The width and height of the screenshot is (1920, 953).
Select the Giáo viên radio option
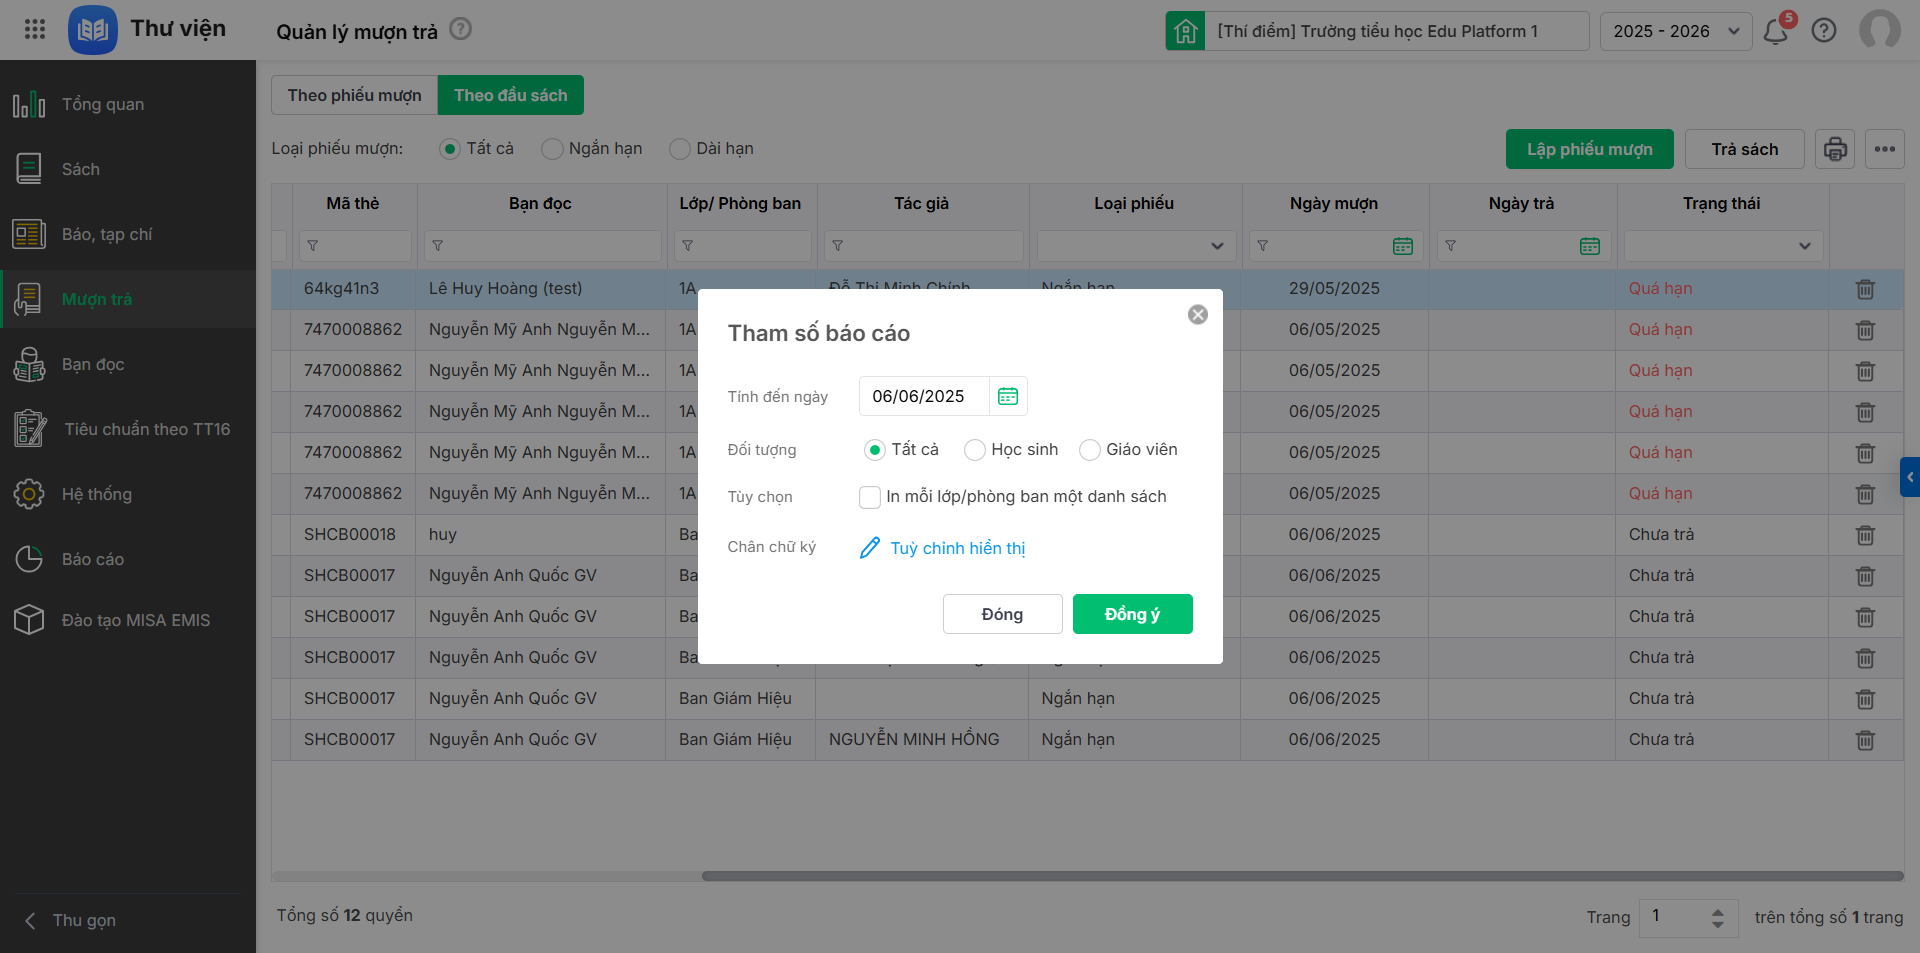1090,450
